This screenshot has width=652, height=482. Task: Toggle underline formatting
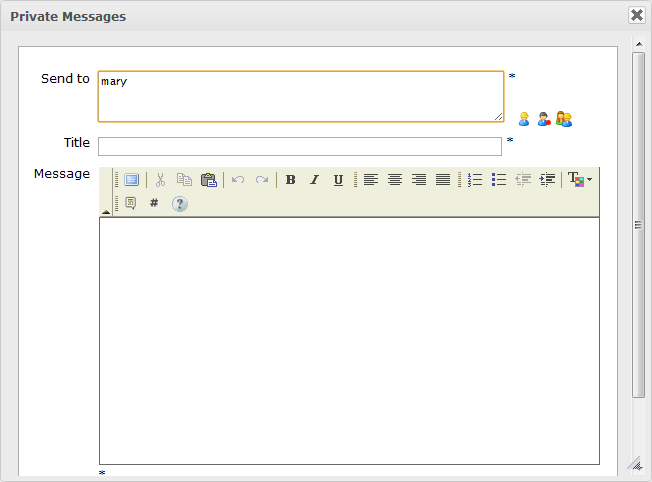(338, 180)
